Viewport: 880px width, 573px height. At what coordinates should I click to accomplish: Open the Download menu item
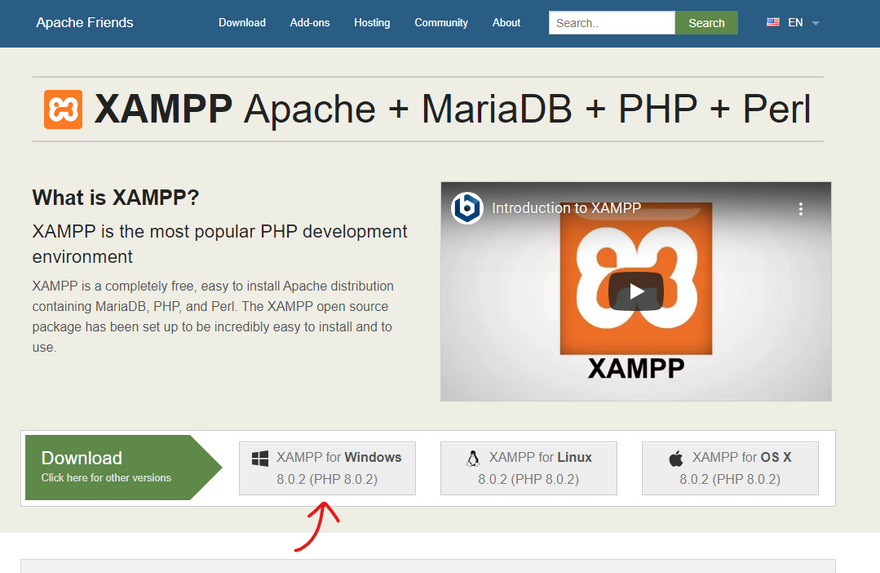(242, 22)
